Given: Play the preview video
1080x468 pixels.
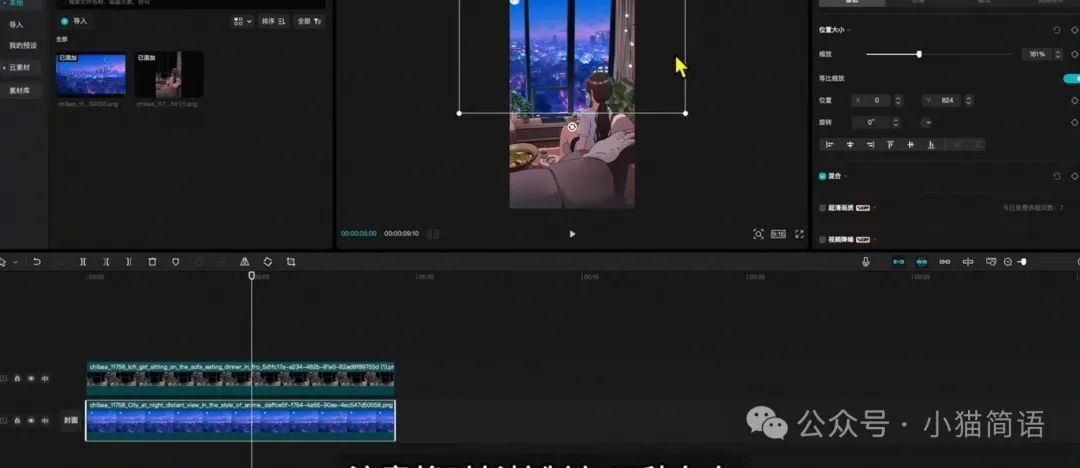Looking at the screenshot, I should click(572, 234).
